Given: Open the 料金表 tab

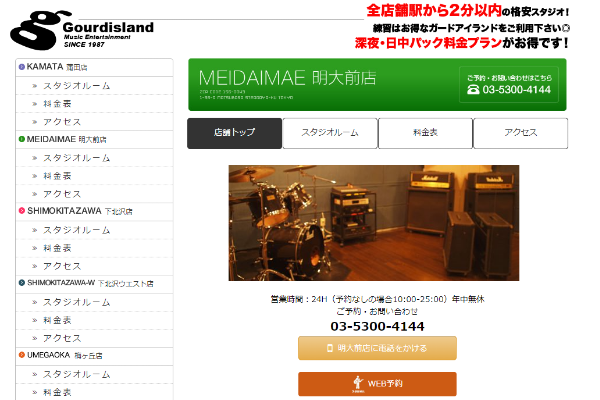Looking at the screenshot, I should [x=425, y=133].
